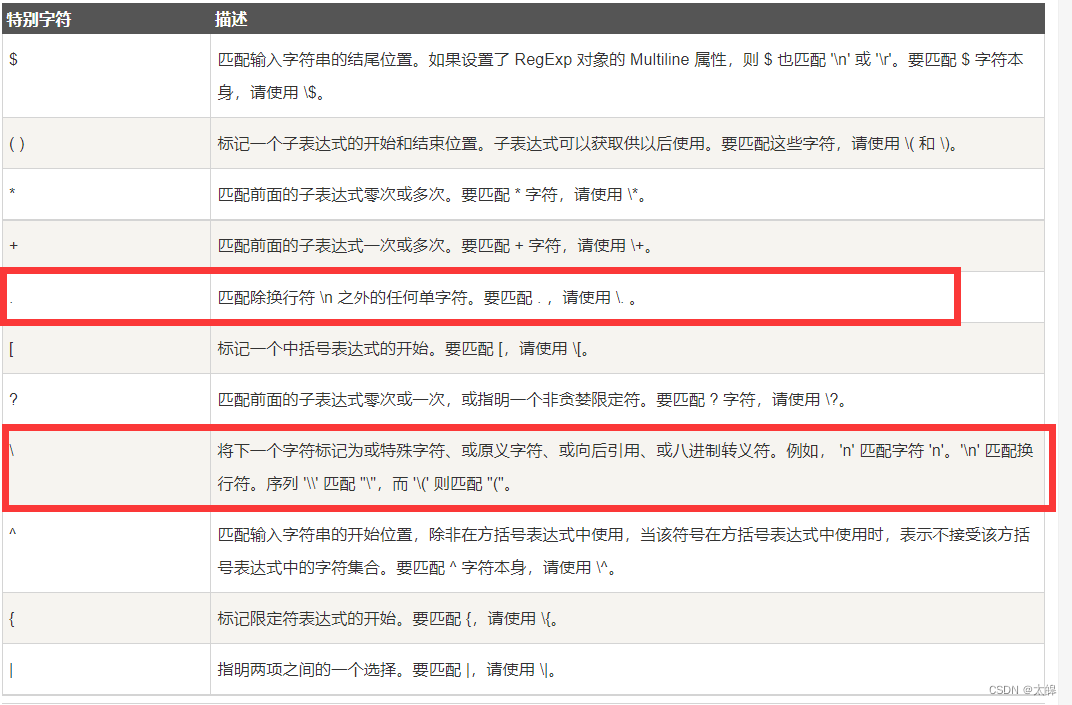Image resolution: width=1072 pixels, height=705 pixels.
Task: Click description starting 匹配输入字符串的结尾位置
Action: pos(620,76)
